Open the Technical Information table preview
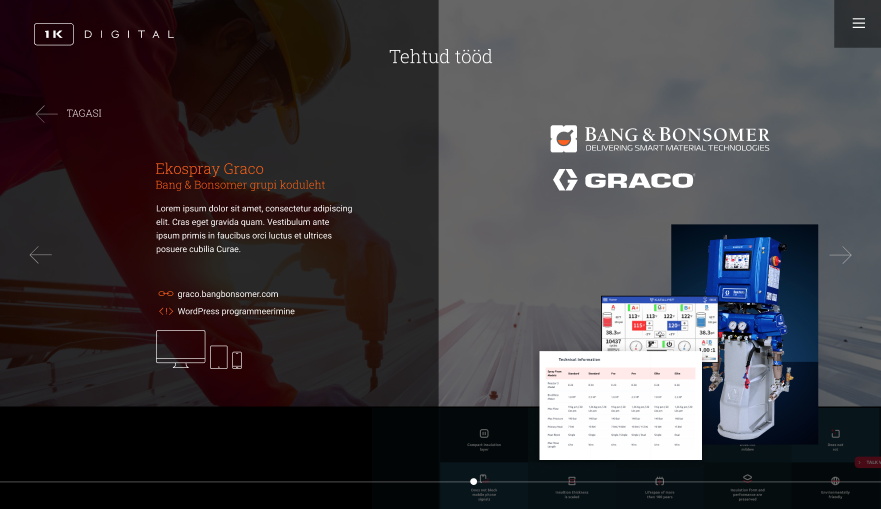Viewport: 881px width, 509px height. (620, 406)
